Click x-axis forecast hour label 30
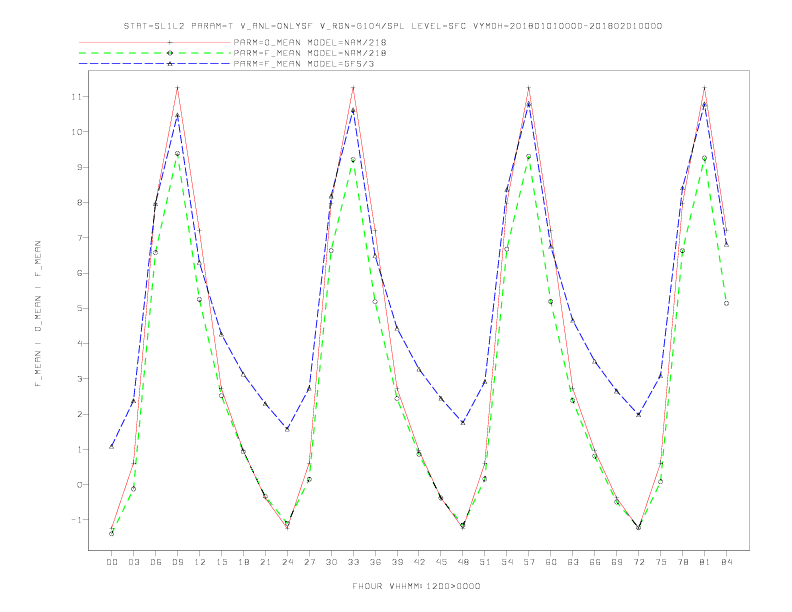 tap(331, 562)
